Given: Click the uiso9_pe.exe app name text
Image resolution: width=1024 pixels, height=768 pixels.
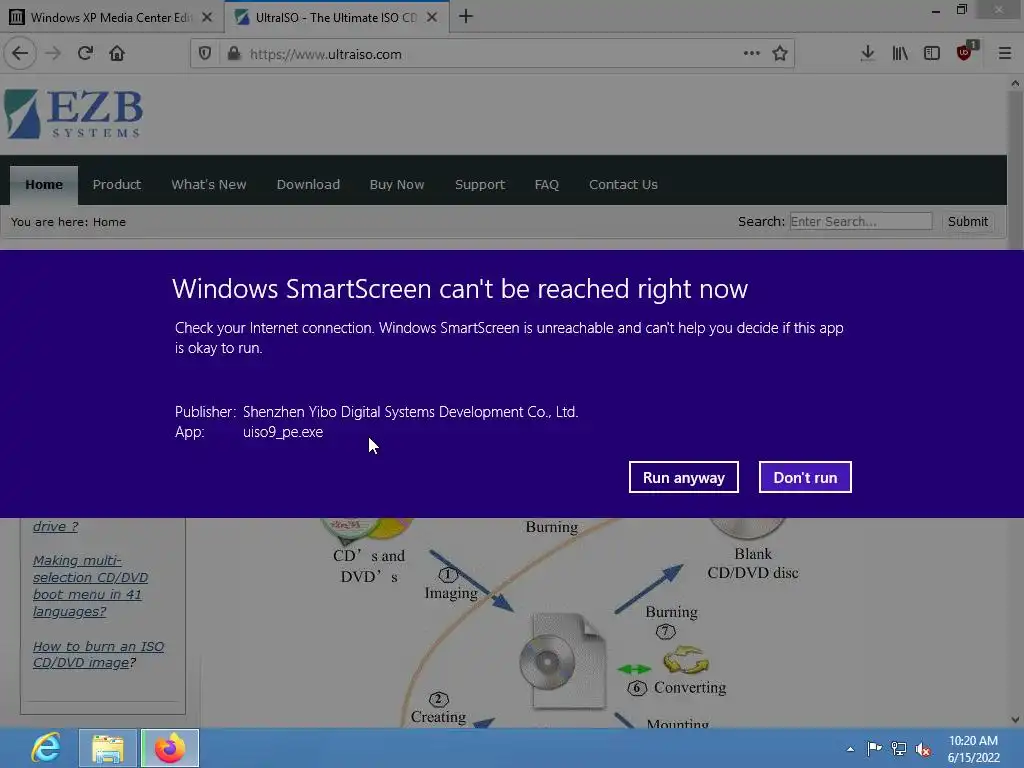Looking at the screenshot, I should tap(283, 432).
